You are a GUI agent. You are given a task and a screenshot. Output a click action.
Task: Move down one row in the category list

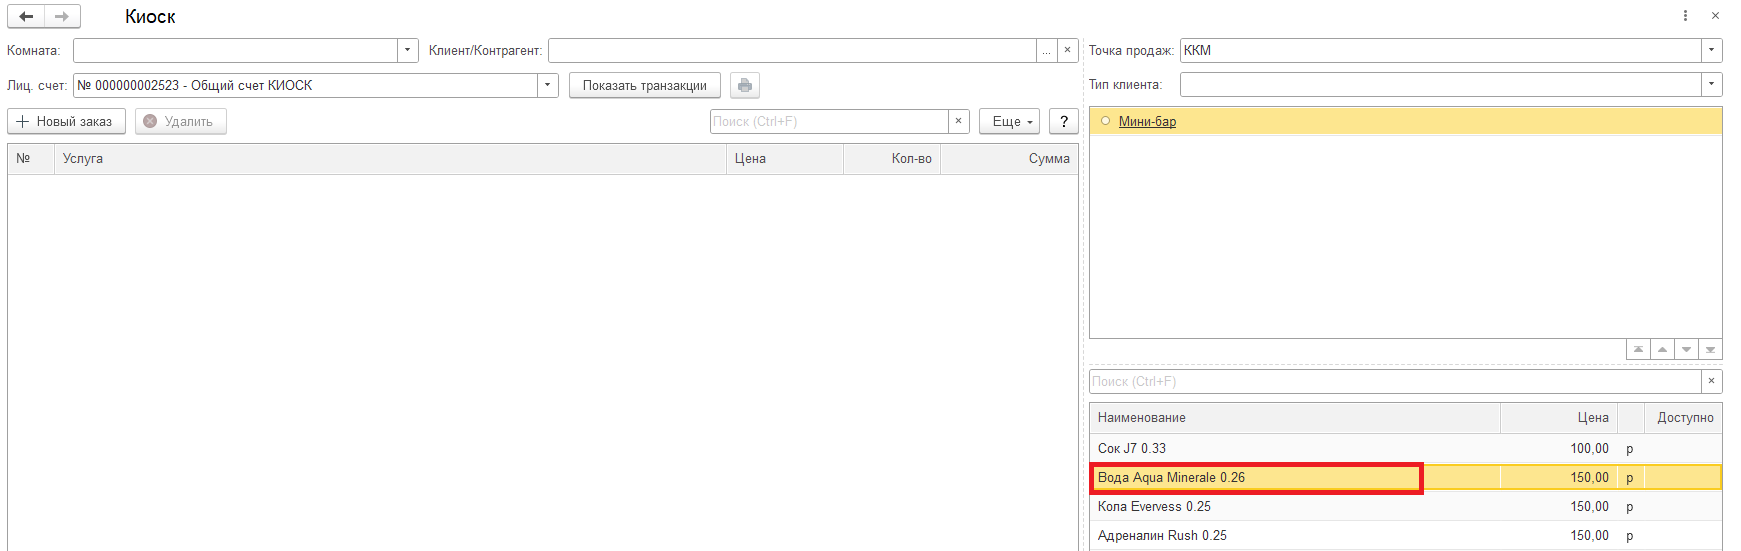point(1686,350)
